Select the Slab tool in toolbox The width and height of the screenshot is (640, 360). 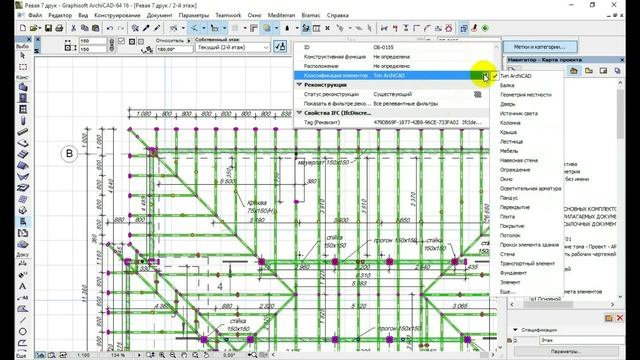[x=23, y=143]
